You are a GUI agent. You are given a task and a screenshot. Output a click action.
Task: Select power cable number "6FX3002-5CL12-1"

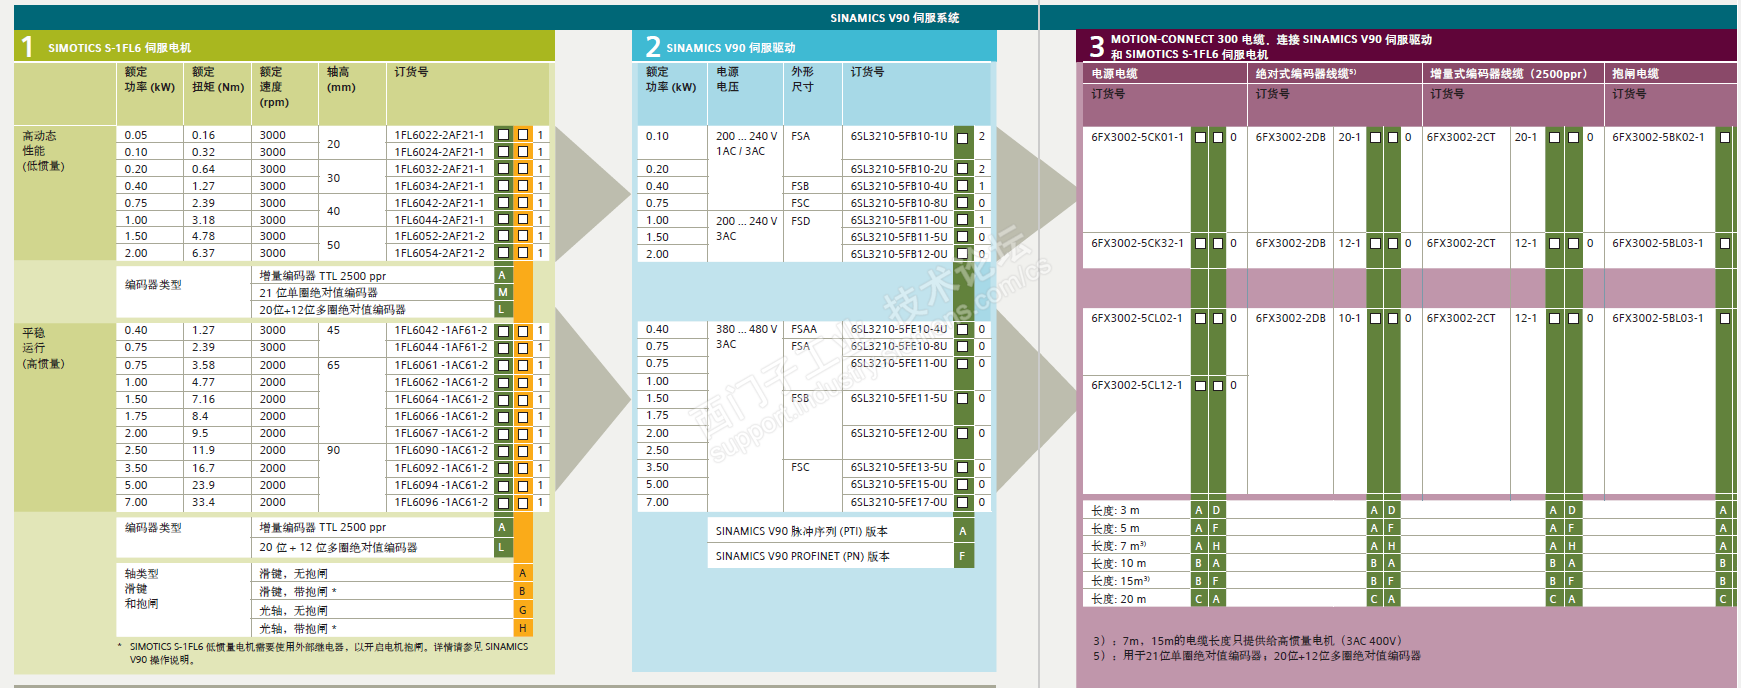click(1137, 385)
